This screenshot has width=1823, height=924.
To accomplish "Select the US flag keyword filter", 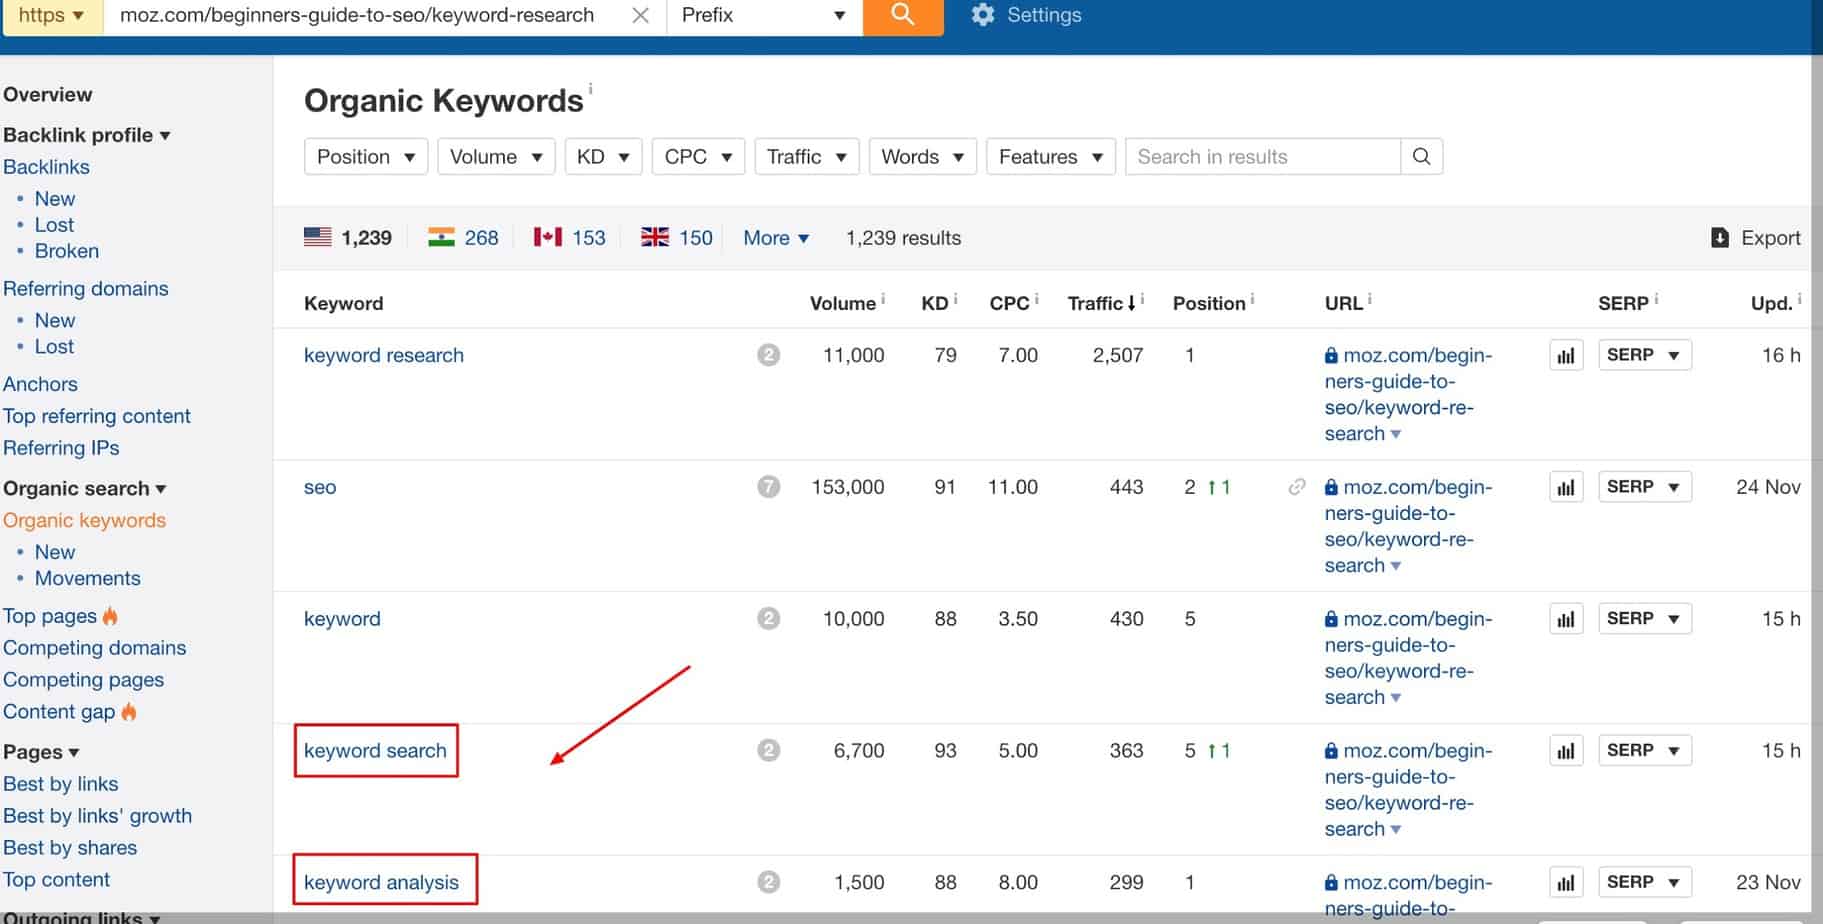I will click(x=317, y=236).
